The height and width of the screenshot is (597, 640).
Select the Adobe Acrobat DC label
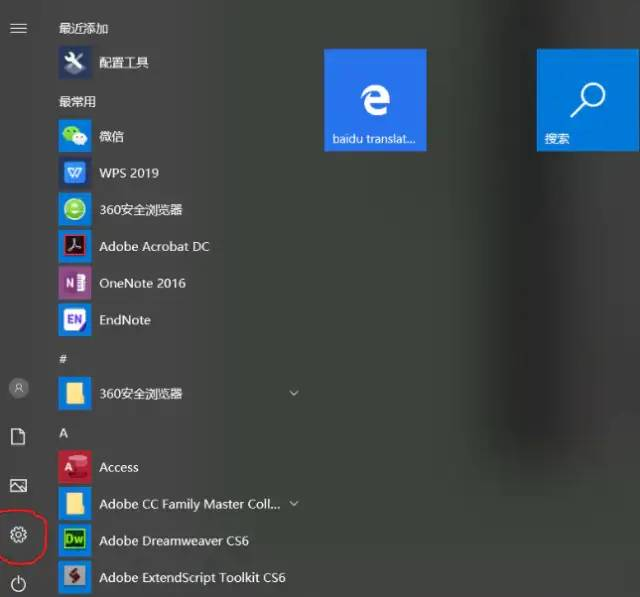point(154,246)
